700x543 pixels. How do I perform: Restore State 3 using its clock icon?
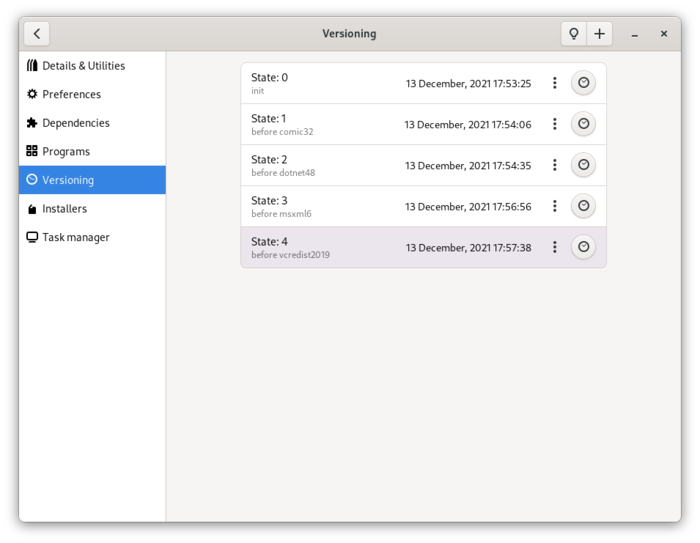[583, 206]
